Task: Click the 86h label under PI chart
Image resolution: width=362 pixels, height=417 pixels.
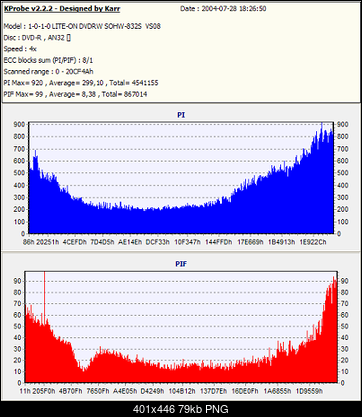Action: (x=29, y=242)
